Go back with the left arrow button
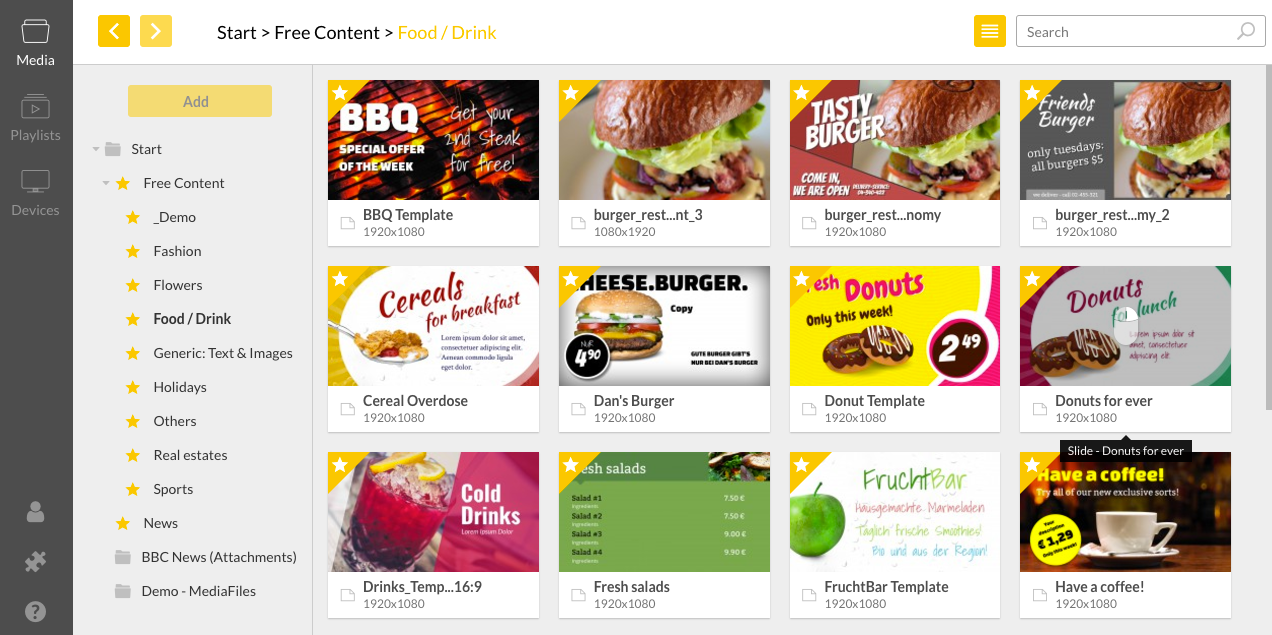1272x635 pixels. pyautogui.click(x=114, y=31)
